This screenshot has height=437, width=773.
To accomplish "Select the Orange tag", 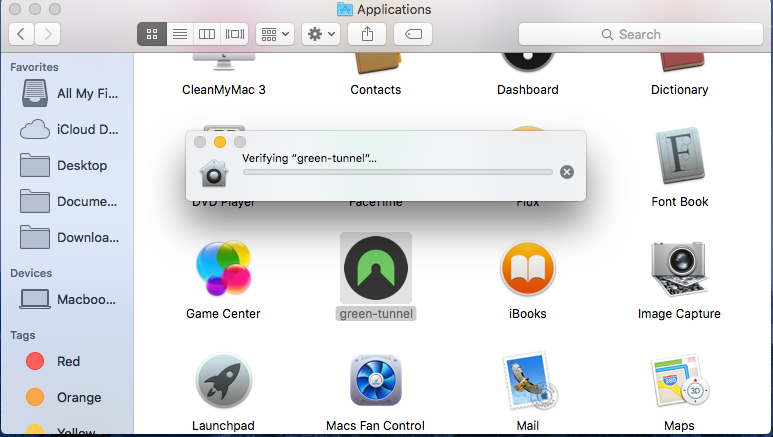I will (68, 397).
